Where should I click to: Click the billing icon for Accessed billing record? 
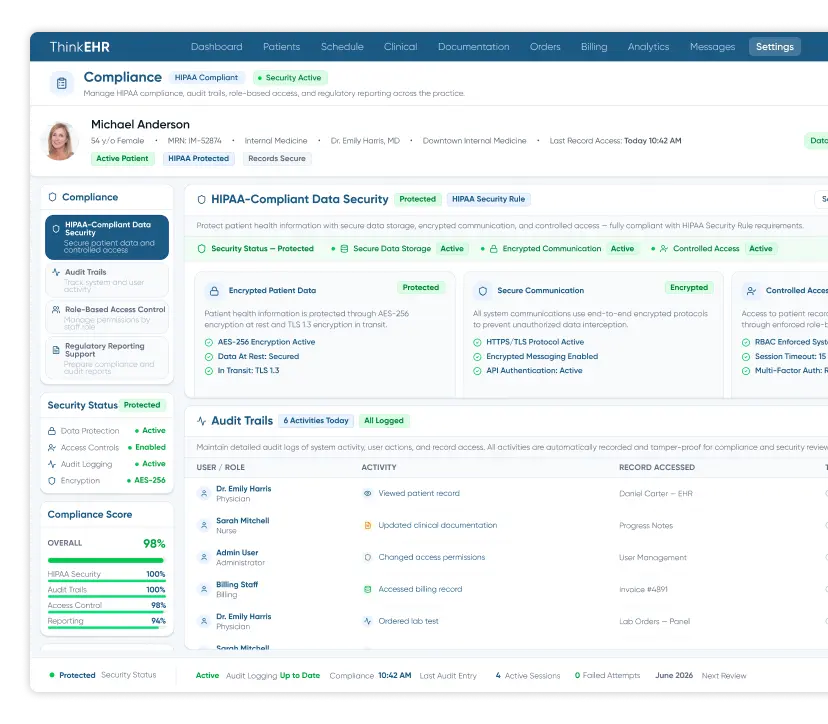point(368,589)
